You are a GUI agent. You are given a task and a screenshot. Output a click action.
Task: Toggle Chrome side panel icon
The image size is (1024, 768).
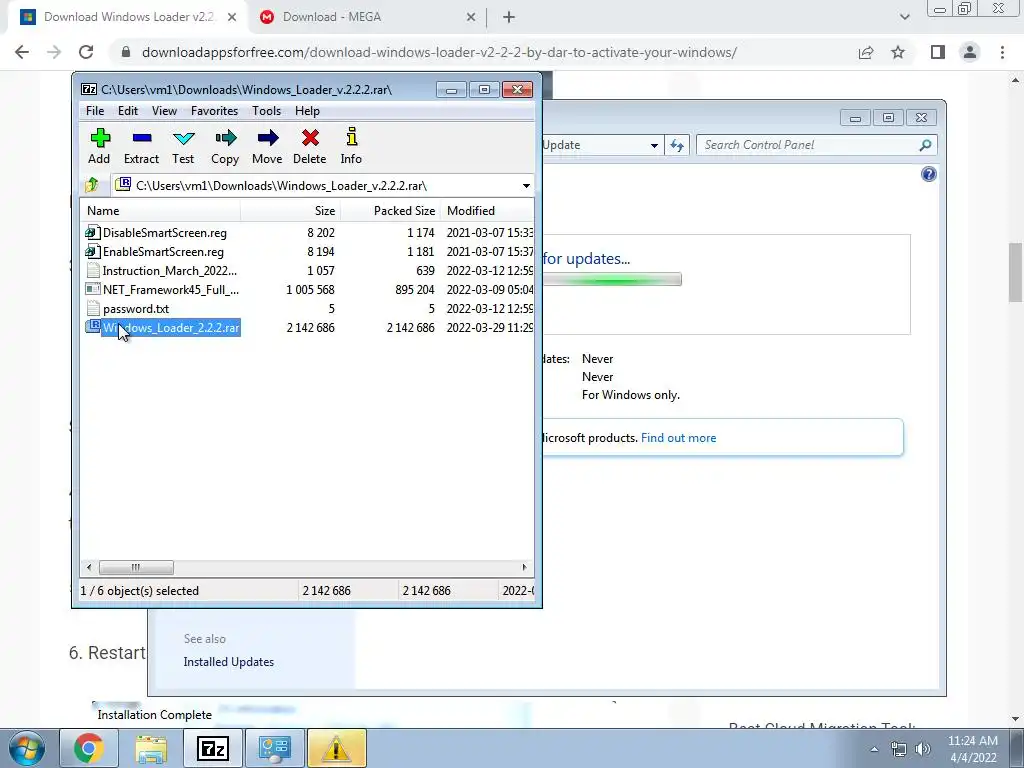point(938,52)
